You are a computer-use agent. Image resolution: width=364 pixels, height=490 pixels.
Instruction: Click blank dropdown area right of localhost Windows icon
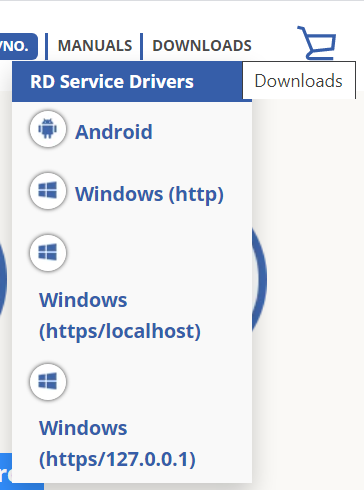[158, 252]
